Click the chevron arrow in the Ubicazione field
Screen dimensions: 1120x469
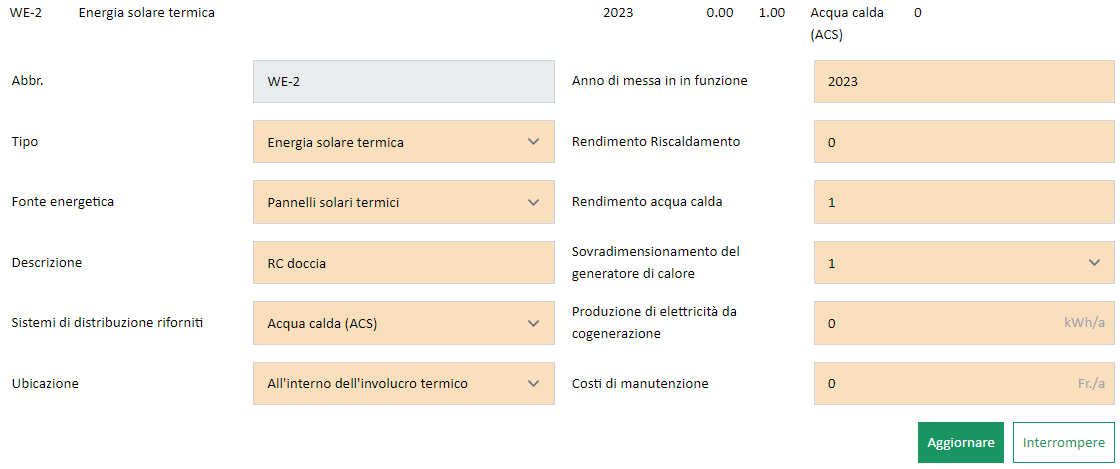(533, 383)
